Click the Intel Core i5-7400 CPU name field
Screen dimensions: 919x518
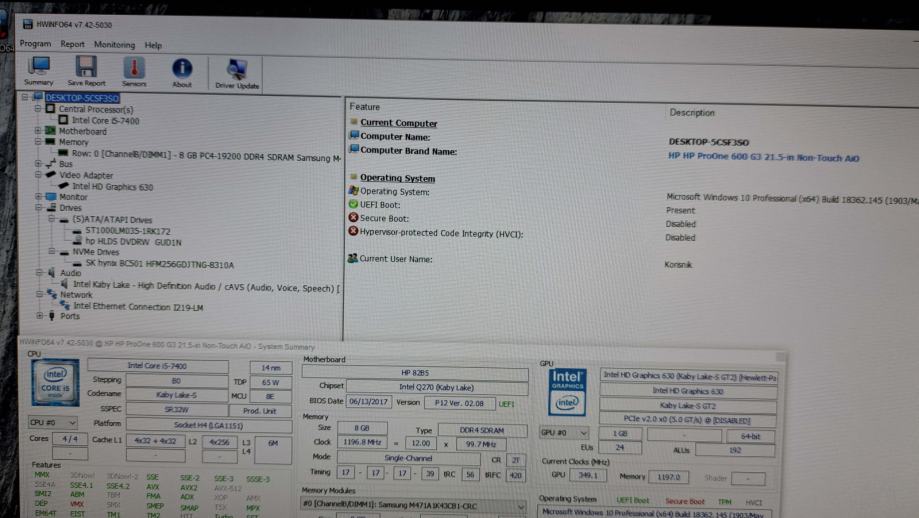[x=158, y=366]
